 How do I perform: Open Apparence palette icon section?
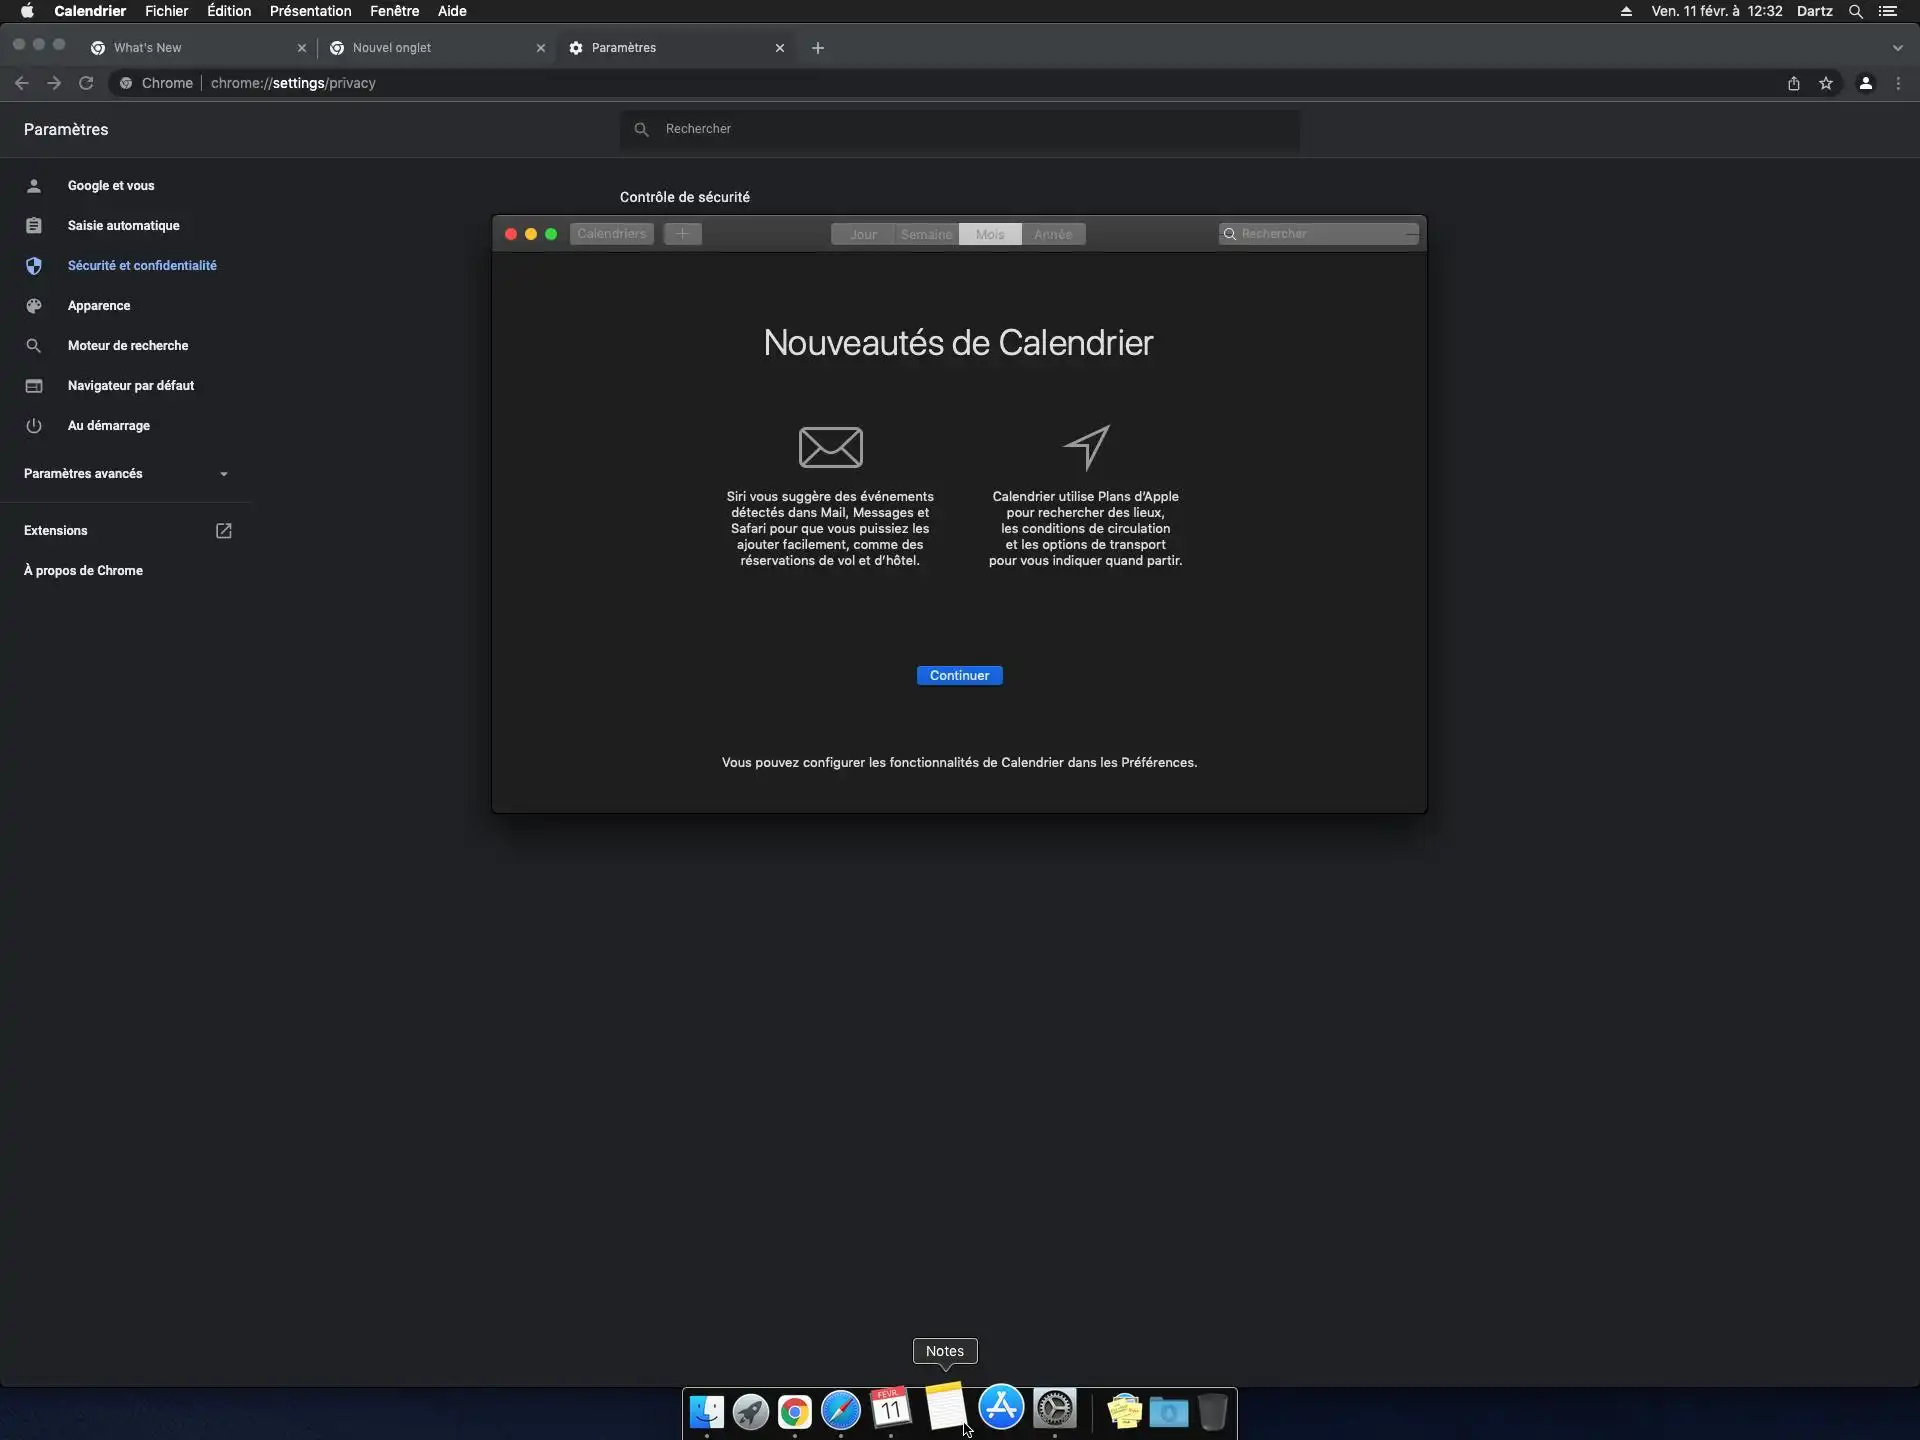34,305
